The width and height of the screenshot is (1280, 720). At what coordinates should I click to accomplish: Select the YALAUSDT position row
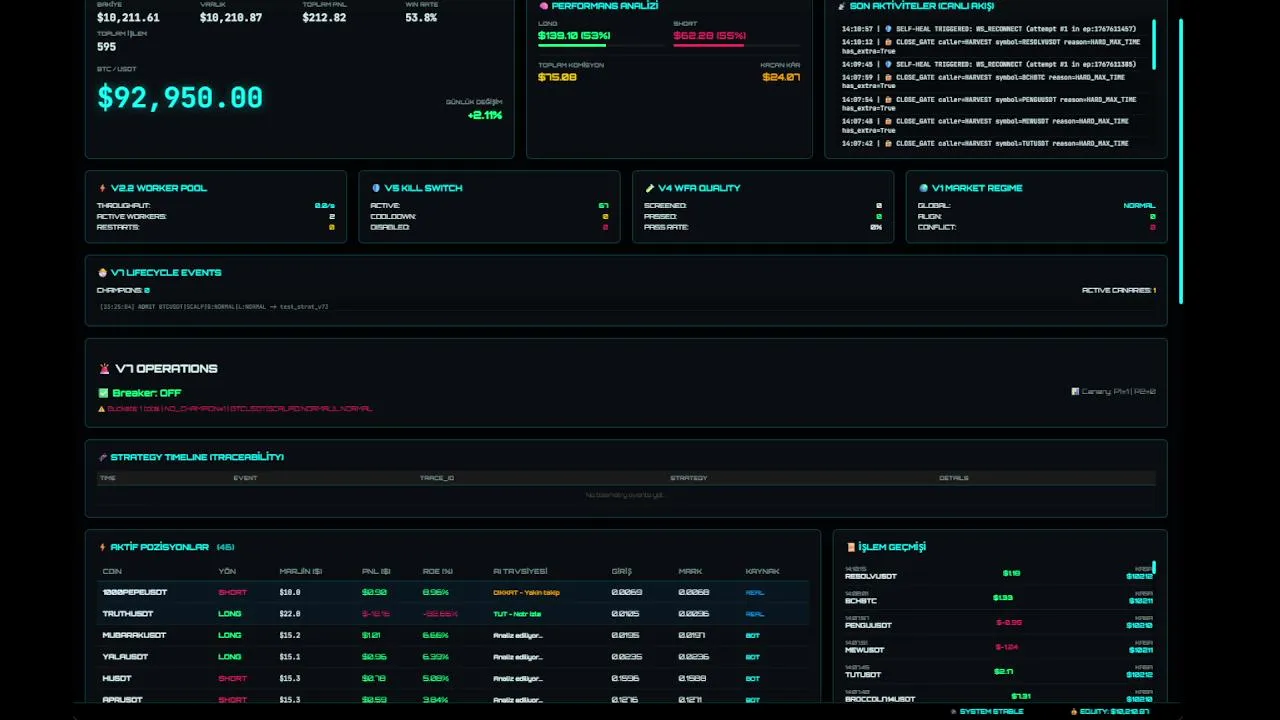(x=453, y=657)
